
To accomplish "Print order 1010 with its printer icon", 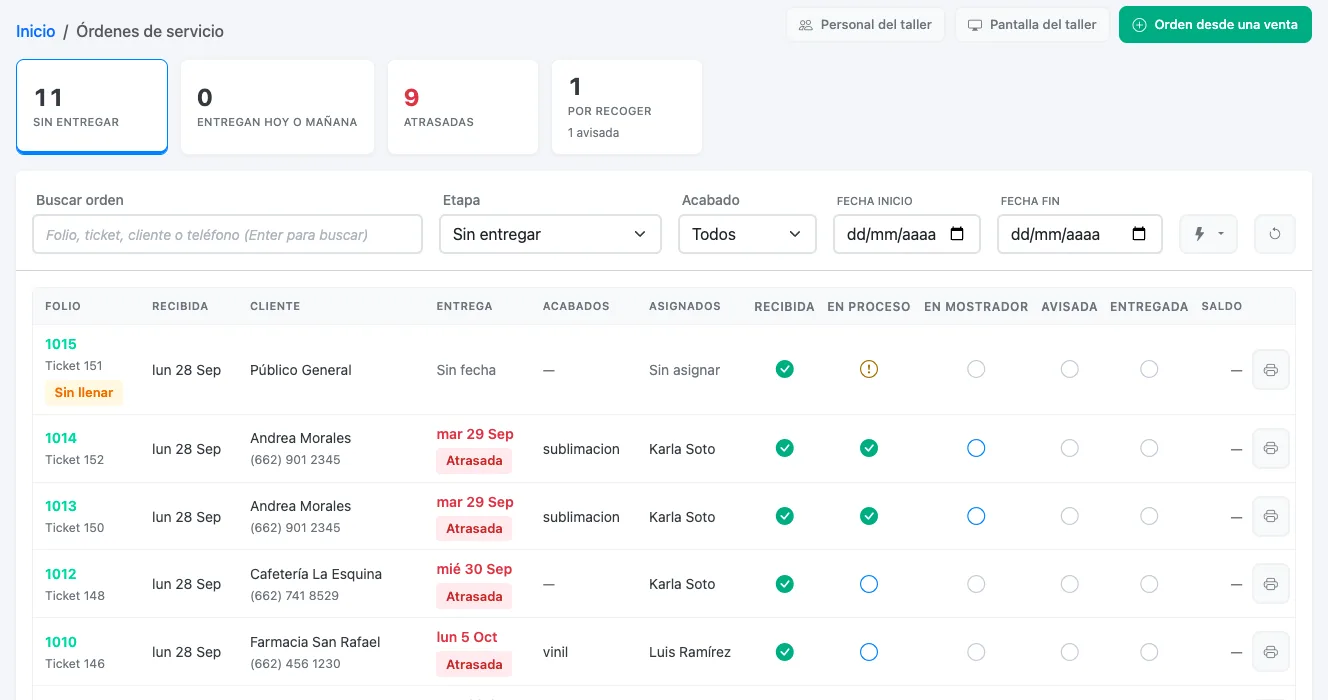I will [x=1271, y=652].
